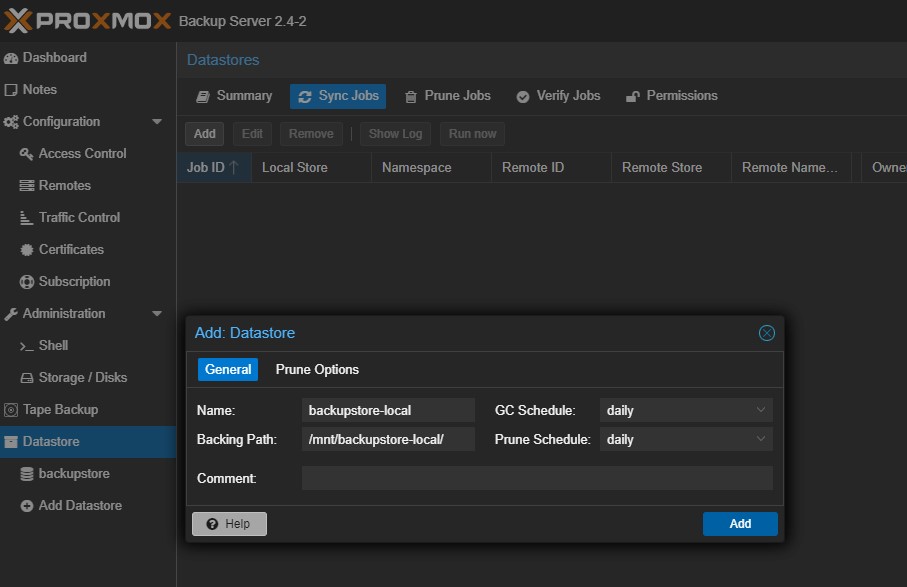Open Traffic Control settings

point(79,218)
